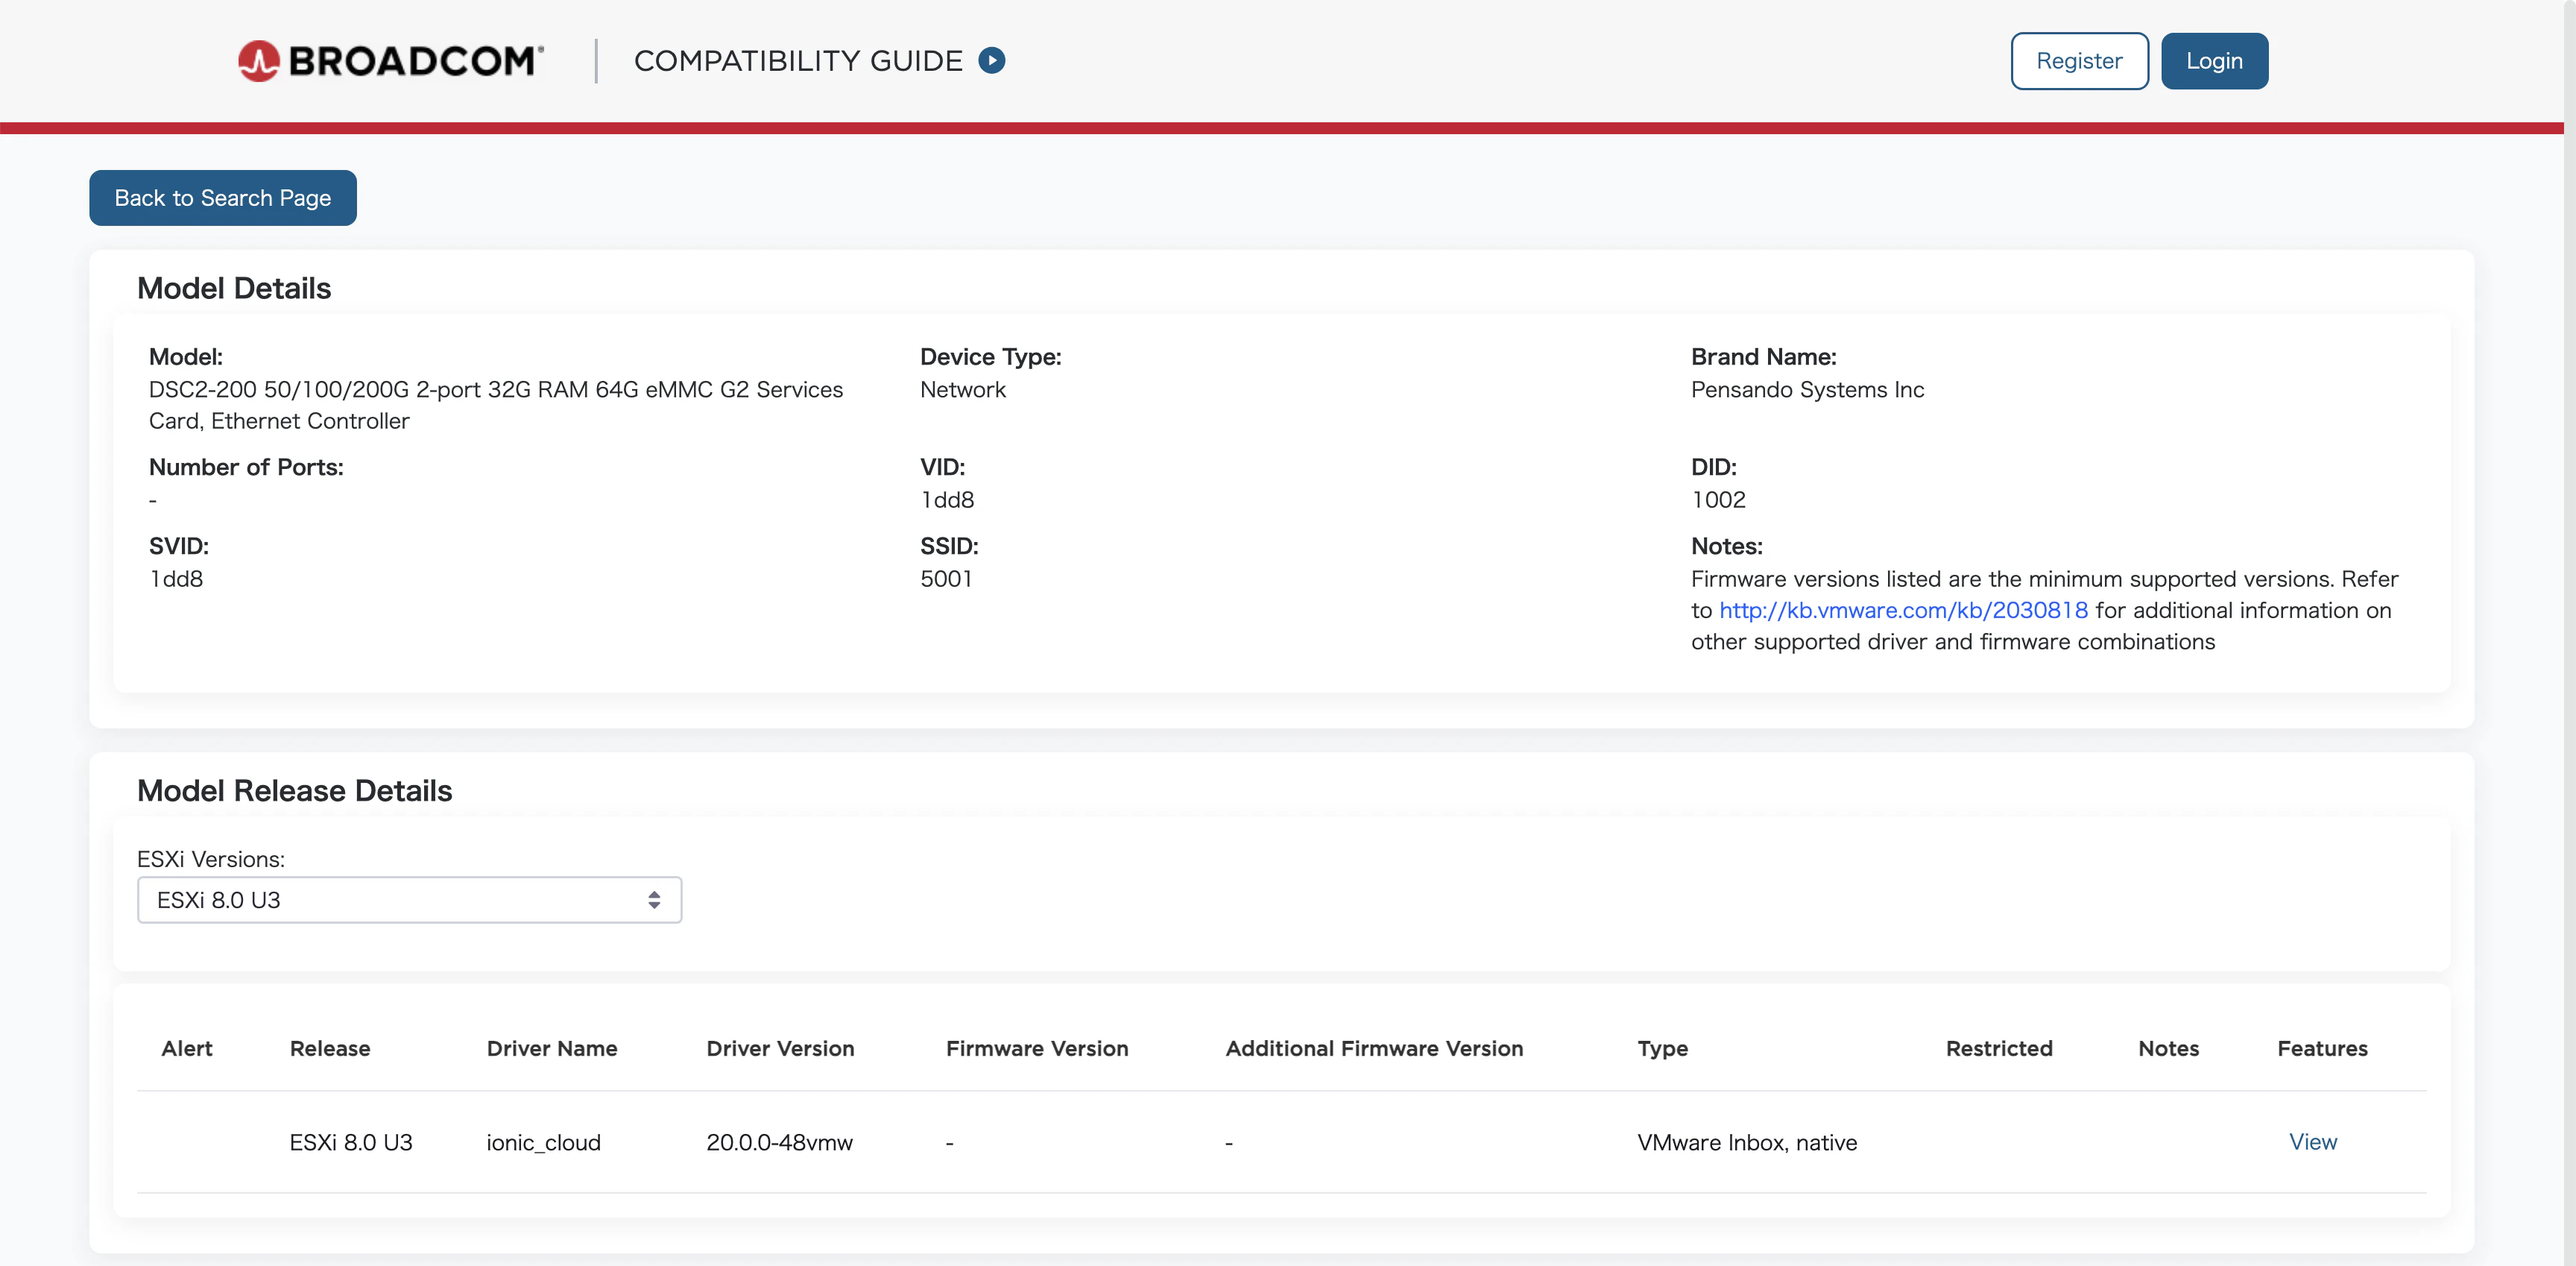Click the Notes column header
The width and height of the screenshot is (2576, 1266).
pos(2168,1048)
